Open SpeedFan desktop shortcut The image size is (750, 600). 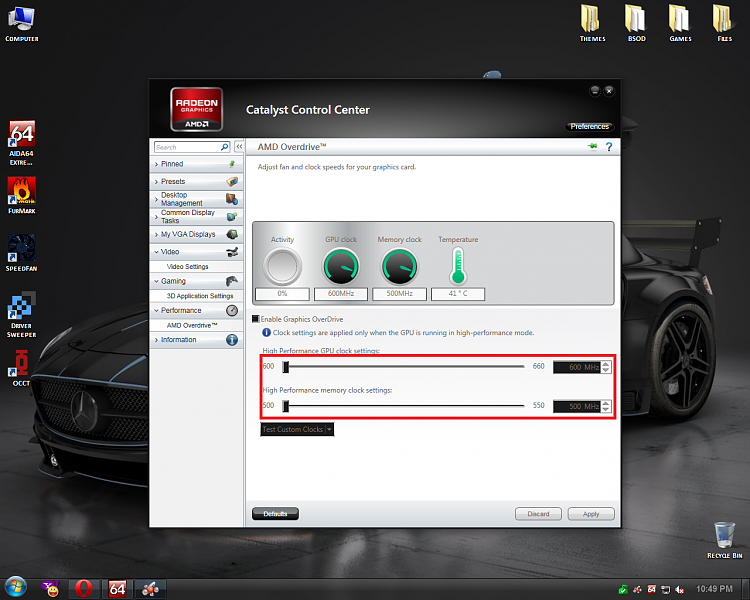pyautogui.click(x=21, y=253)
